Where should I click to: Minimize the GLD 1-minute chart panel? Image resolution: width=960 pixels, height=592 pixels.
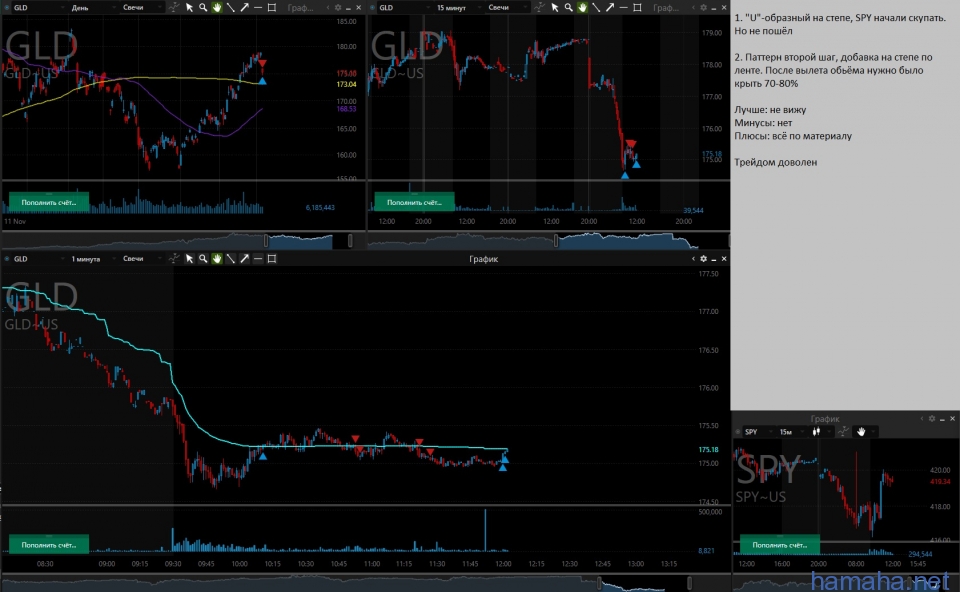(x=713, y=259)
